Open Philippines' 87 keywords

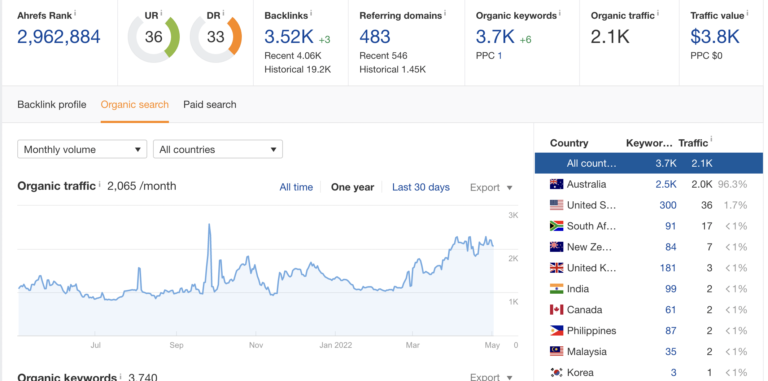pyautogui.click(x=671, y=331)
